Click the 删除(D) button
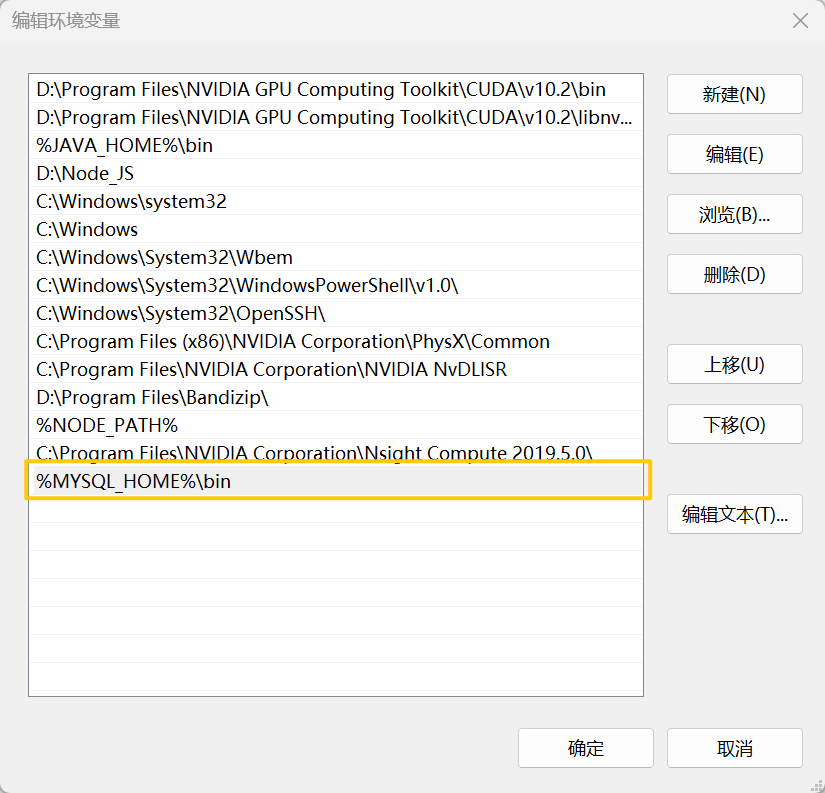The height and width of the screenshot is (793, 825). click(734, 274)
